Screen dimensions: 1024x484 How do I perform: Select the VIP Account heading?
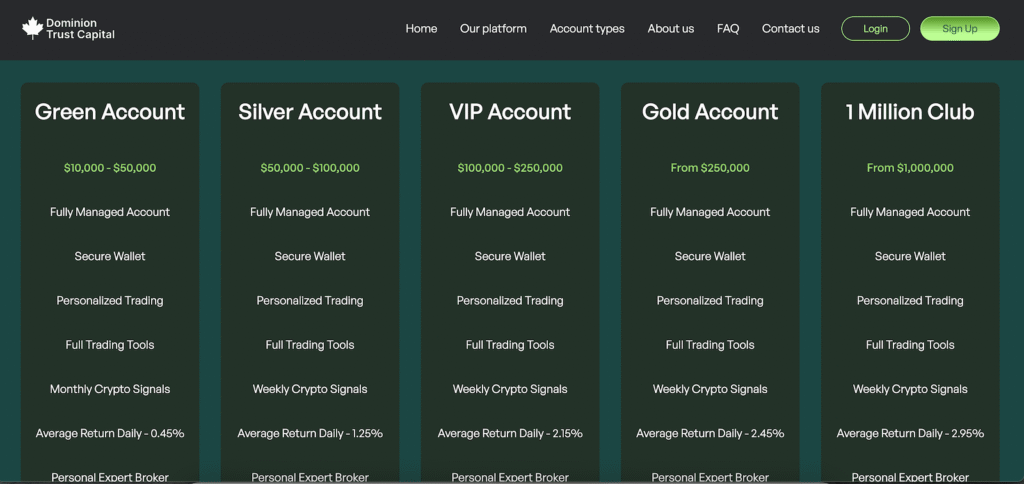tap(510, 112)
